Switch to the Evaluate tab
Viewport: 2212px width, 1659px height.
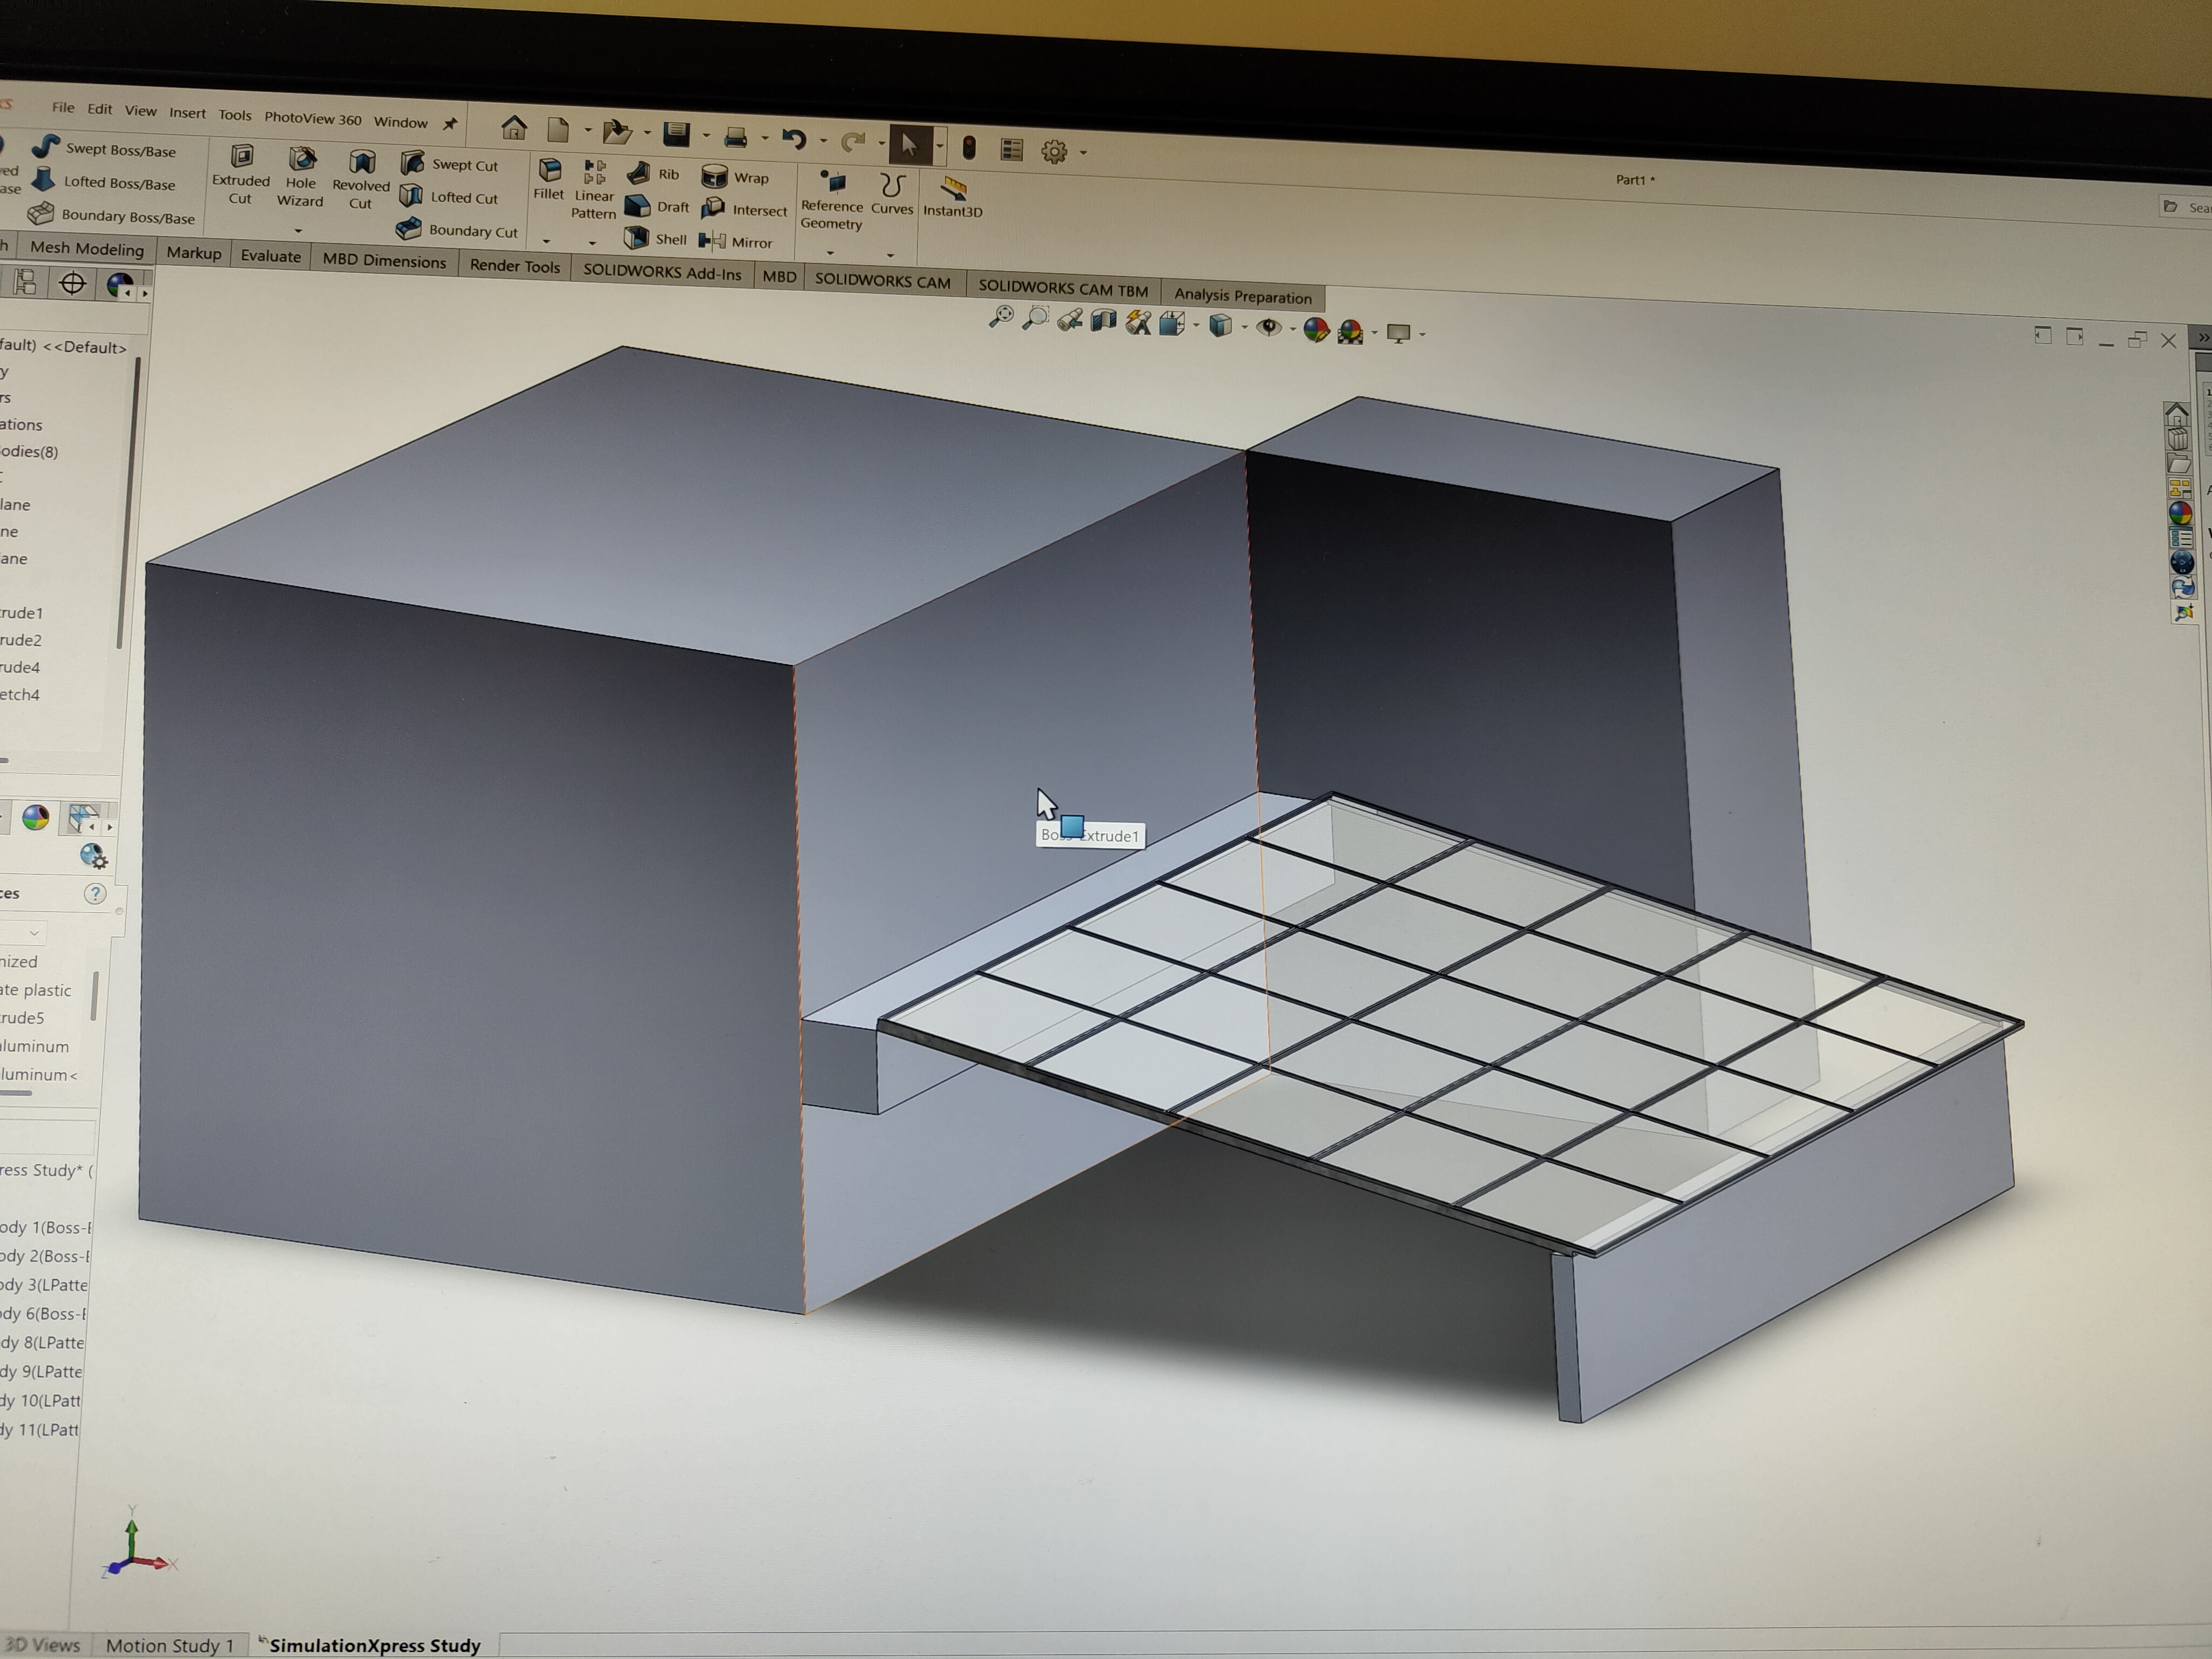pyautogui.click(x=270, y=256)
